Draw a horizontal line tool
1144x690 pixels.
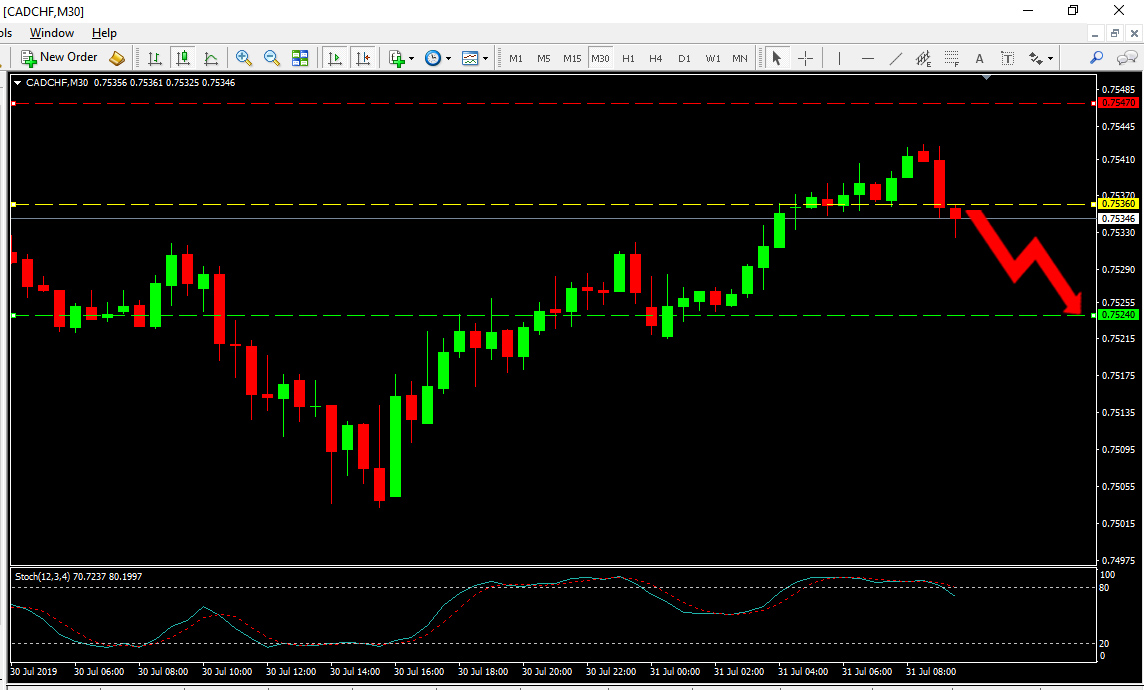pos(867,58)
